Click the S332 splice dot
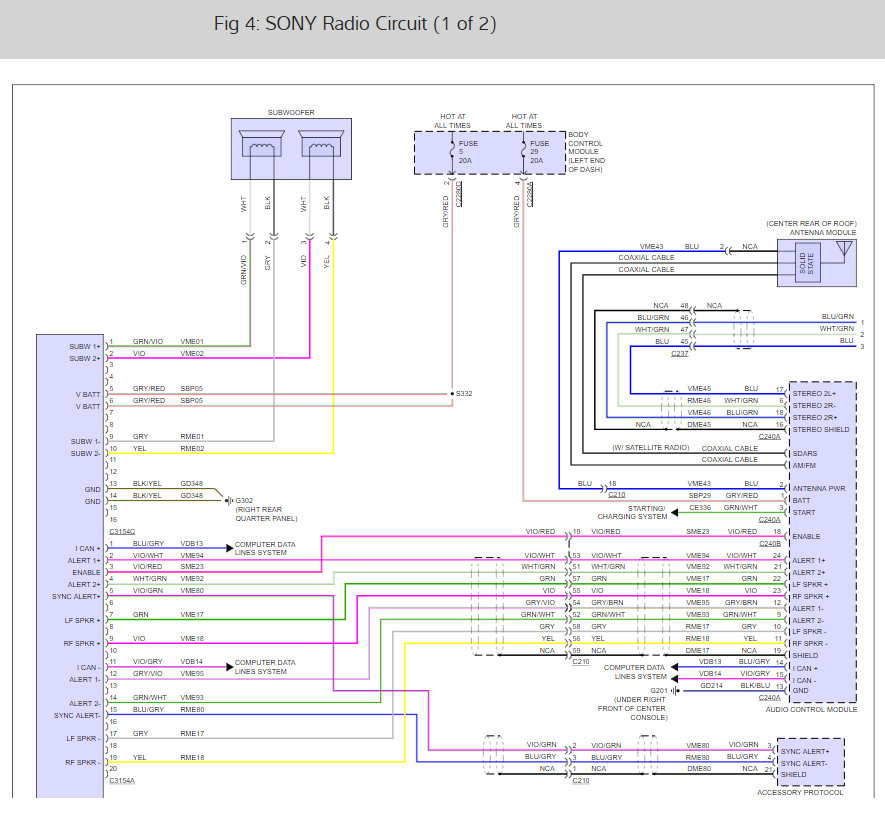 pyautogui.click(x=452, y=393)
